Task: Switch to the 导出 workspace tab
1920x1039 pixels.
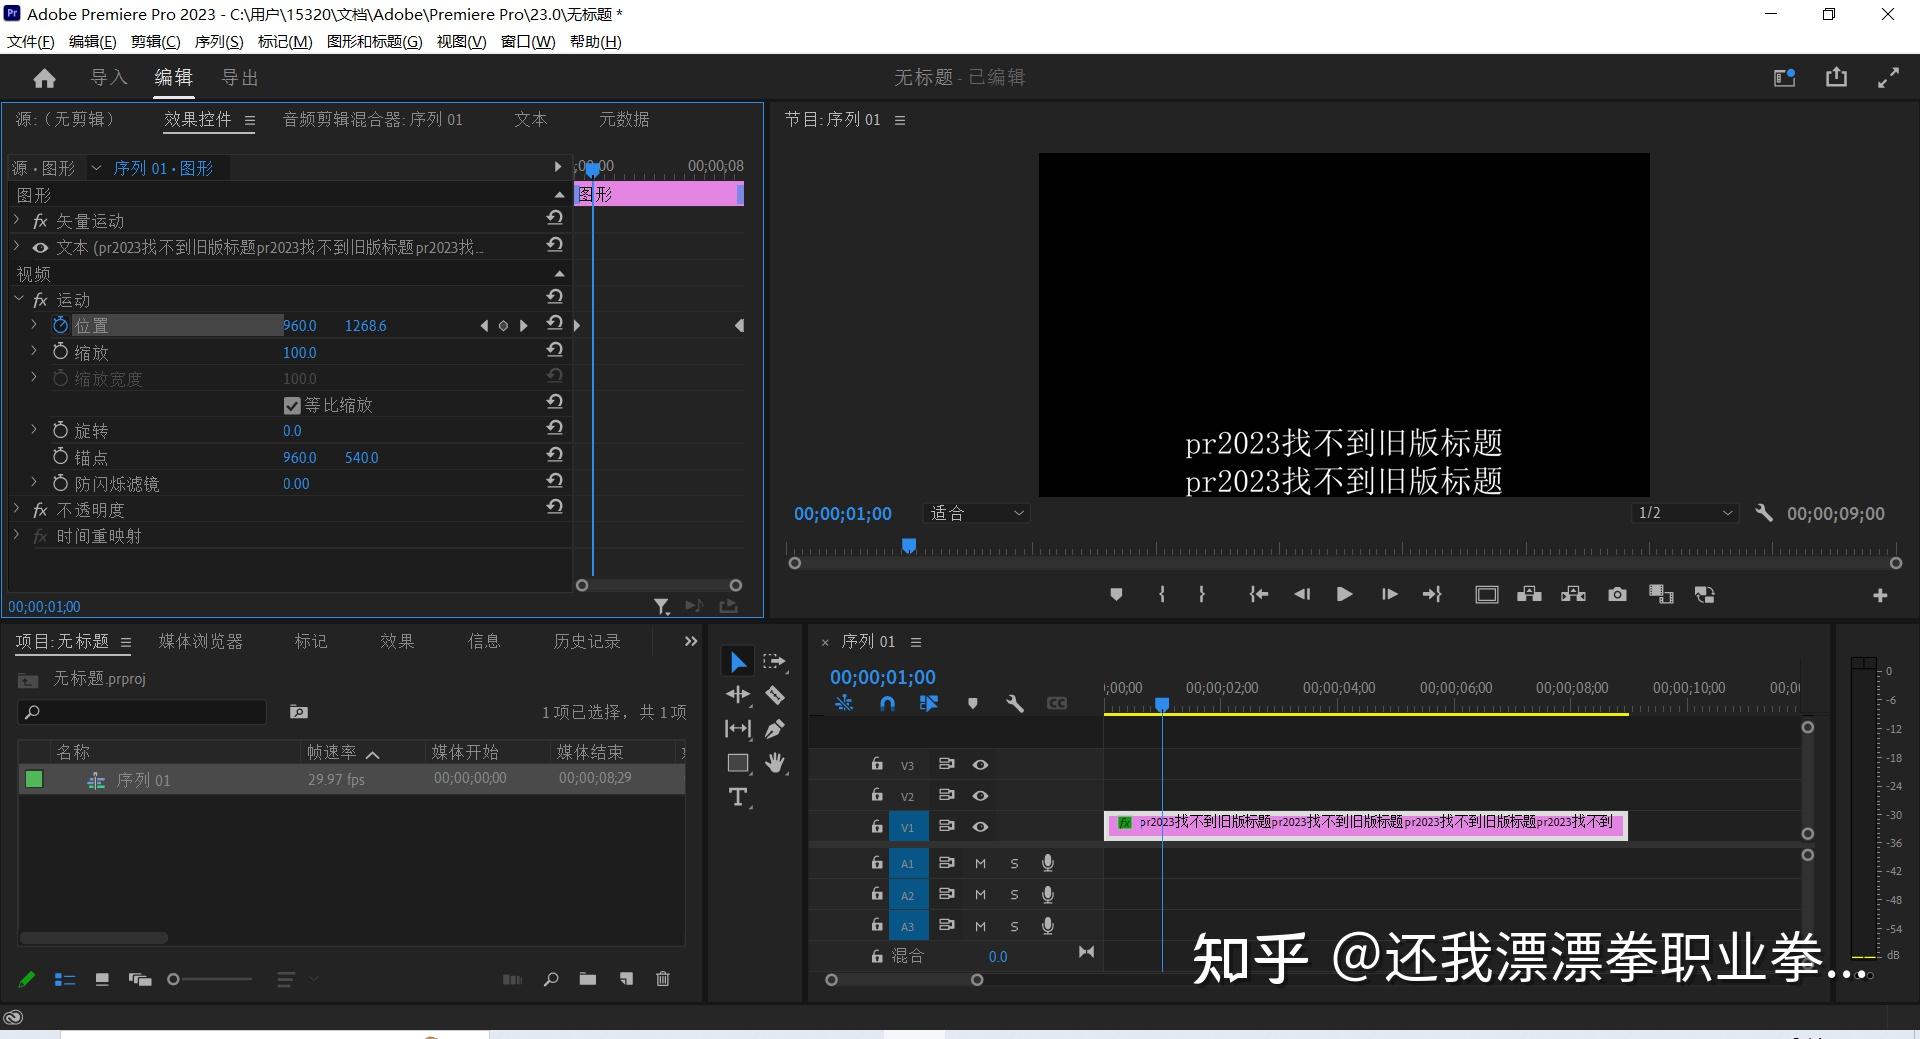Action: pyautogui.click(x=240, y=77)
